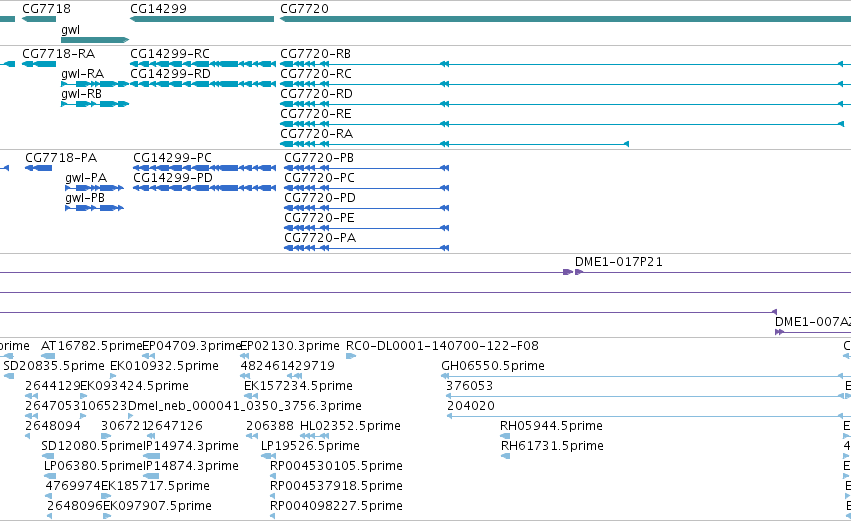This screenshot has height=521, width=851.
Task: Open the gwl-PB protein label
Action: pos(85,198)
